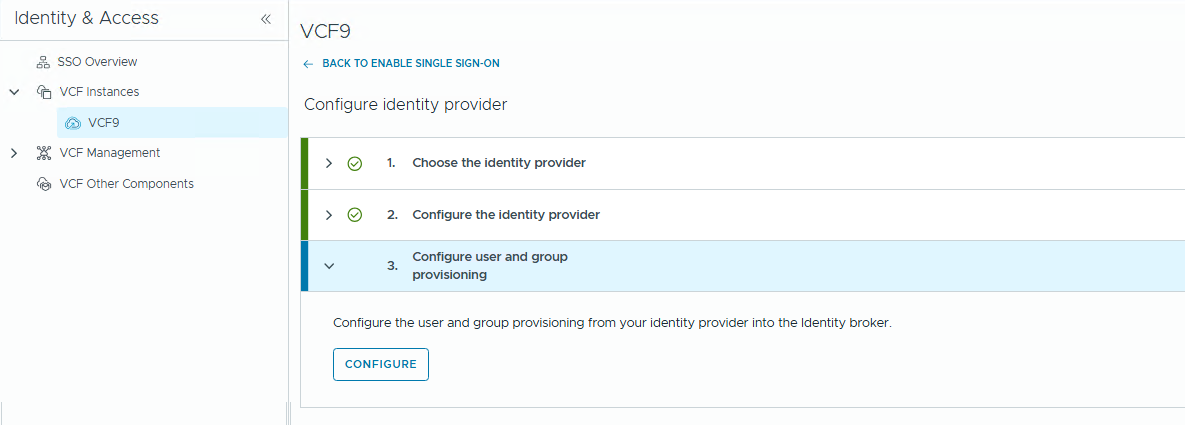
Task: Open the VCF Other Components entry
Action: pos(126,184)
